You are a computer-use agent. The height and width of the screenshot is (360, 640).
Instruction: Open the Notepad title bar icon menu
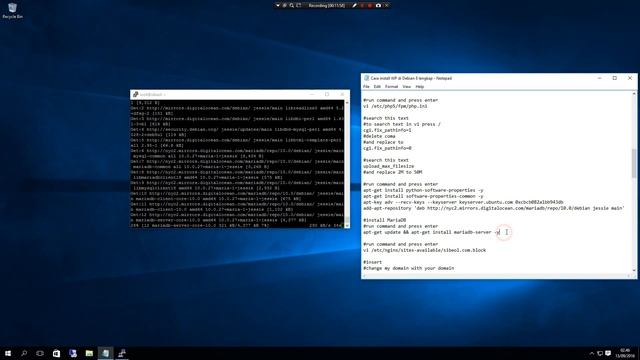(x=366, y=78)
